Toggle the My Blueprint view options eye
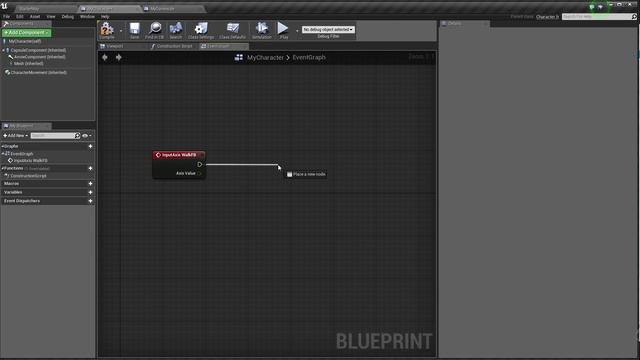The width and height of the screenshot is (640, 360). tap(85, 136)
